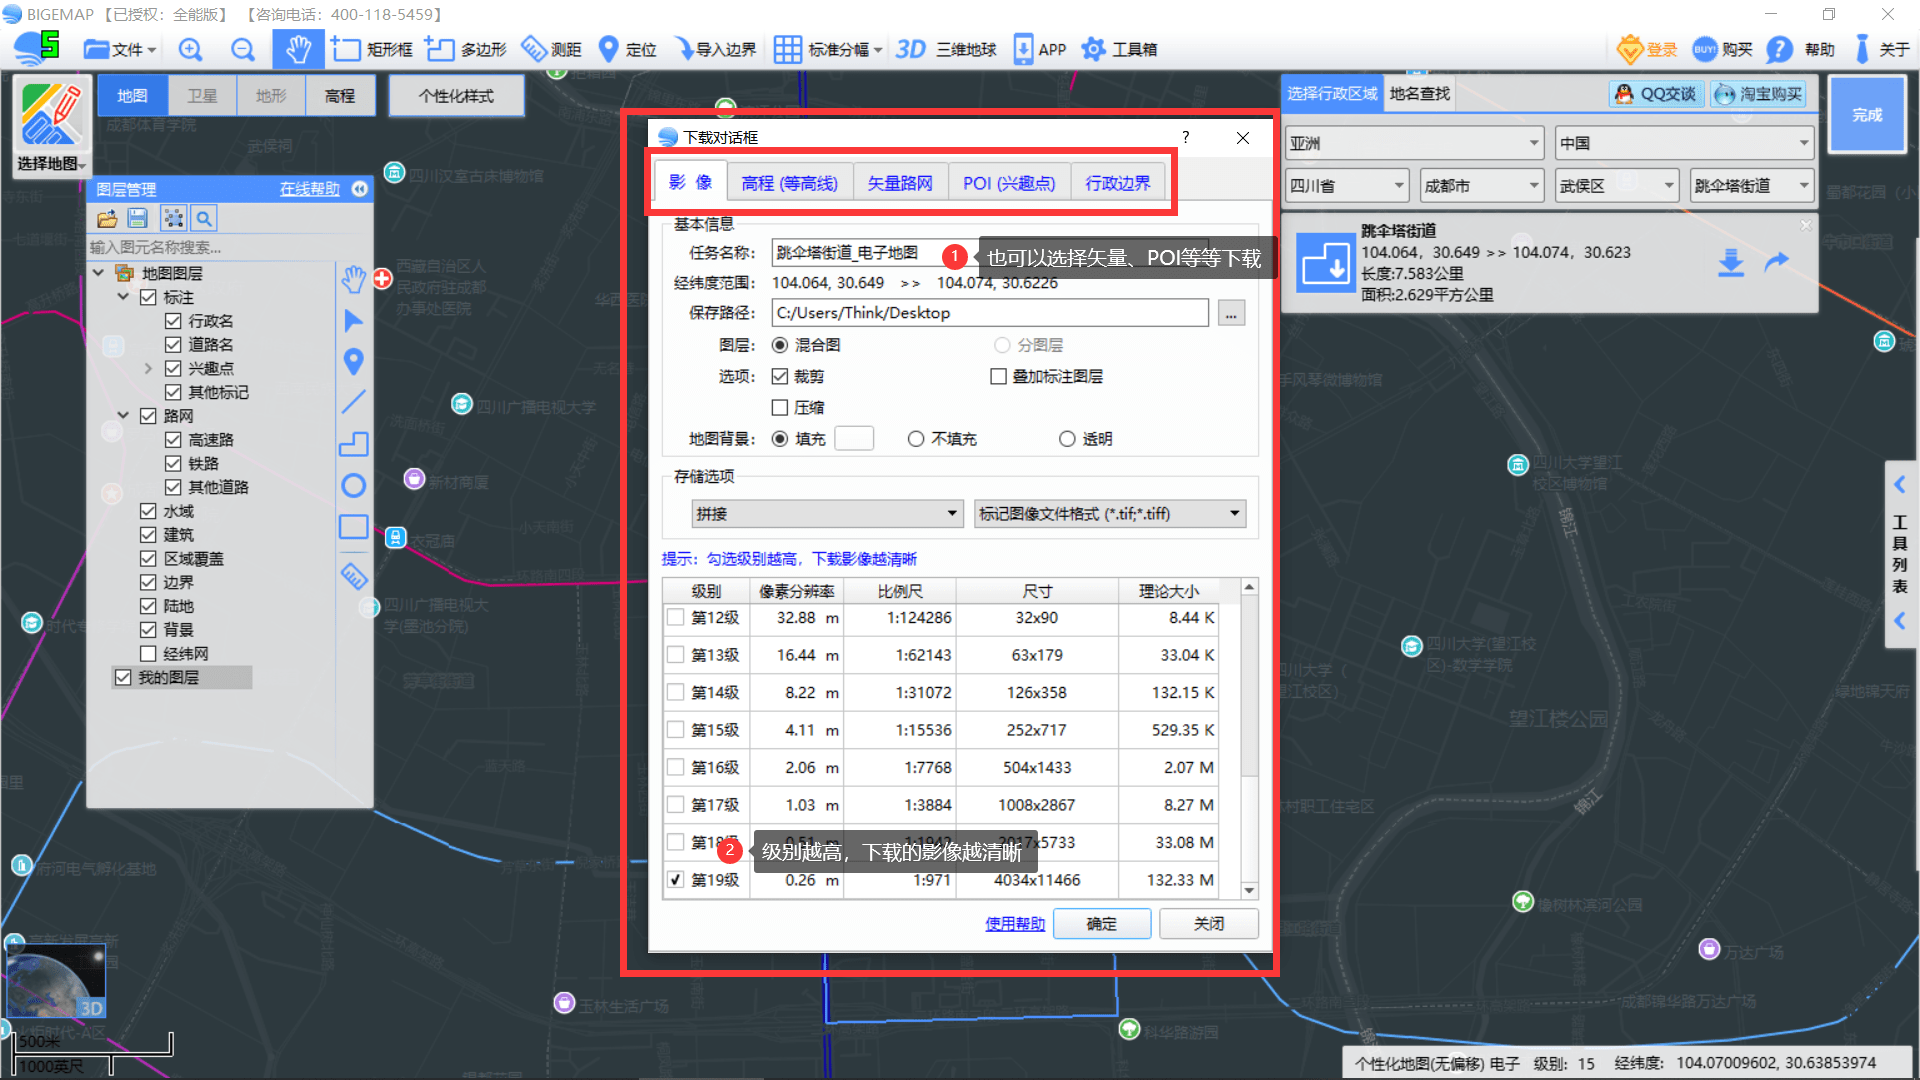Uncheck the 水域 layer checkbox
The height and width of the screenshot is (1080, 1920).
click(148, 511)
